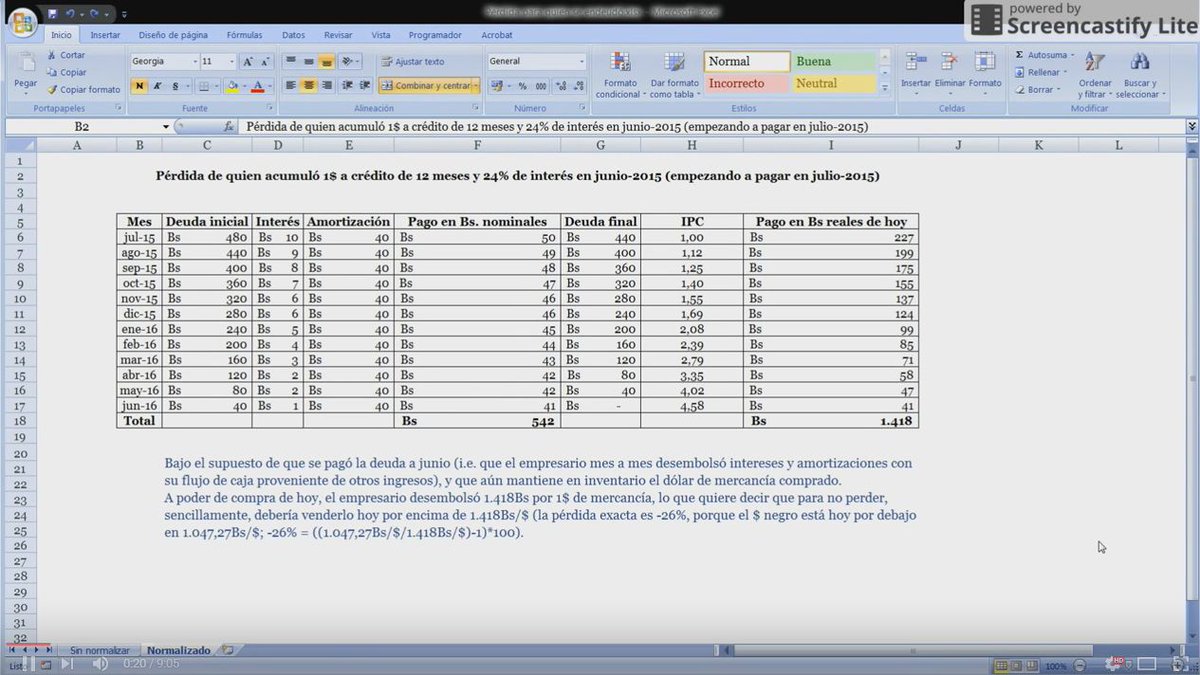Click the fill color paint bucket
Viewport: 1200px width, 675px height.
pos(232,86)
